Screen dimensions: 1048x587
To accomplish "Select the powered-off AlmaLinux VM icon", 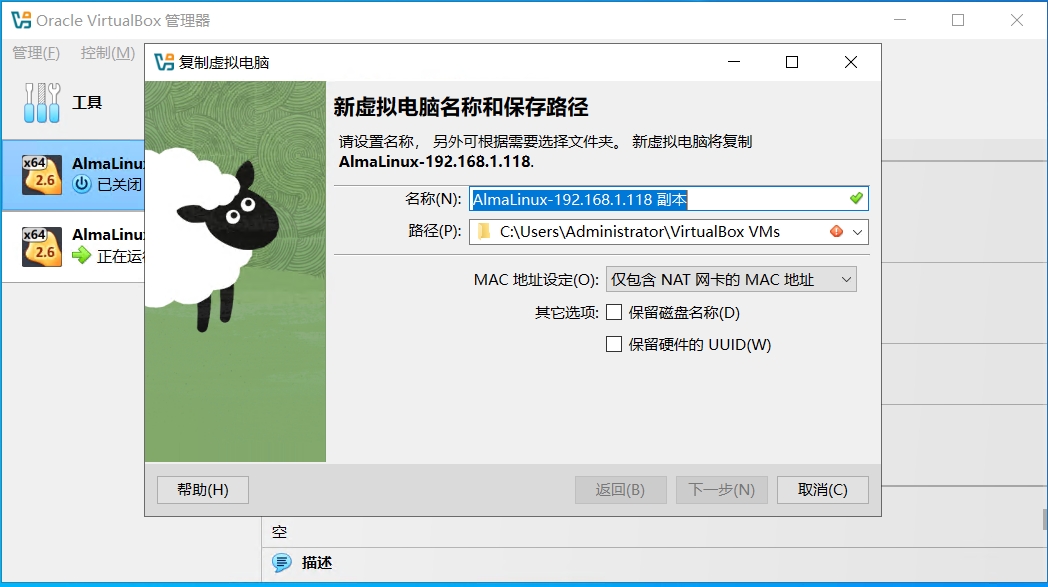I will pyautogui.click(x=42, y=174).
